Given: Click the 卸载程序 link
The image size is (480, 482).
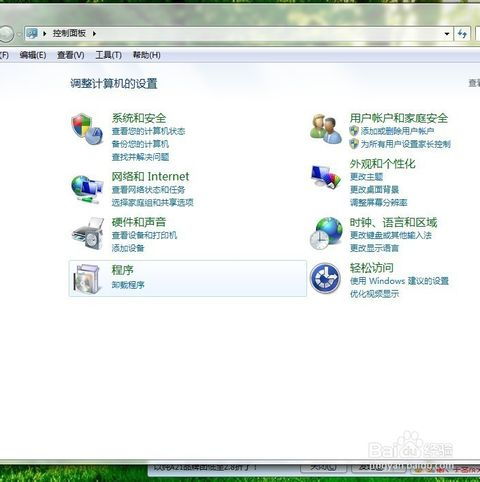Looking at the screenshot, I should click(x=128, y=285).
